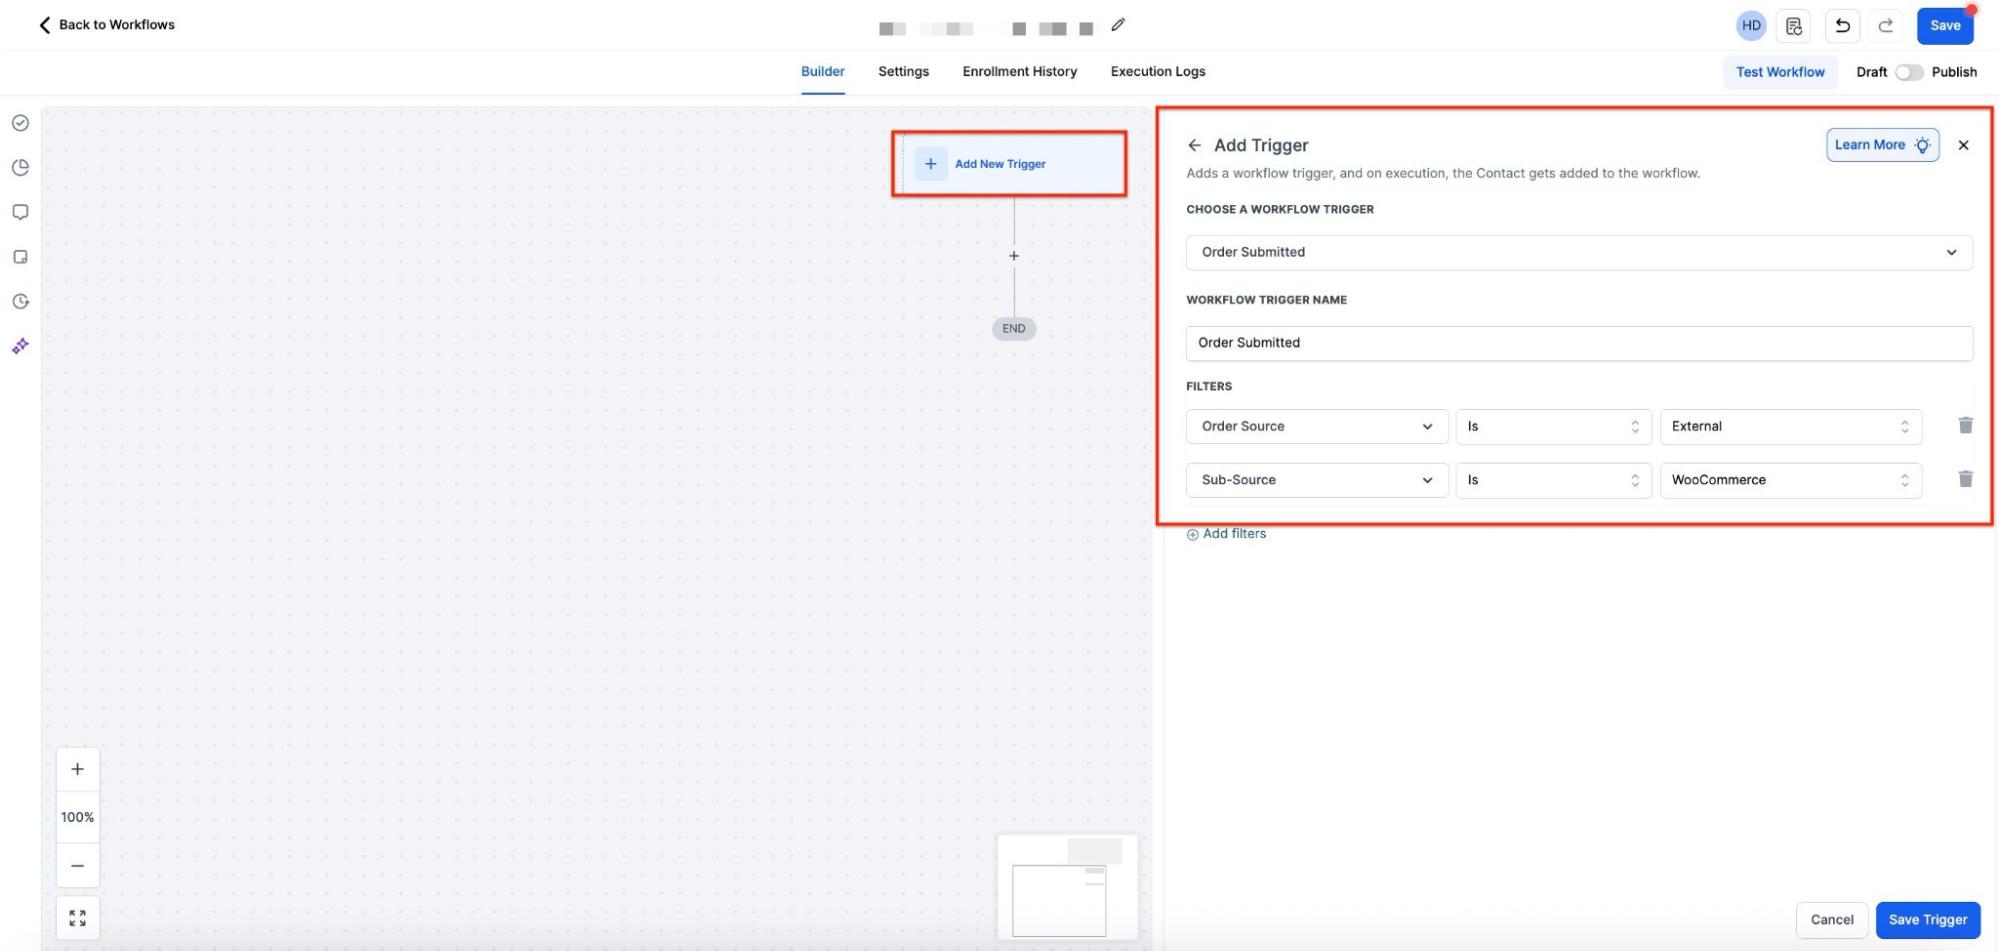Click the purple sparkle AI icon in sidebar
Viewport: 1999px width, 951px height.
(x=20, y=346)
